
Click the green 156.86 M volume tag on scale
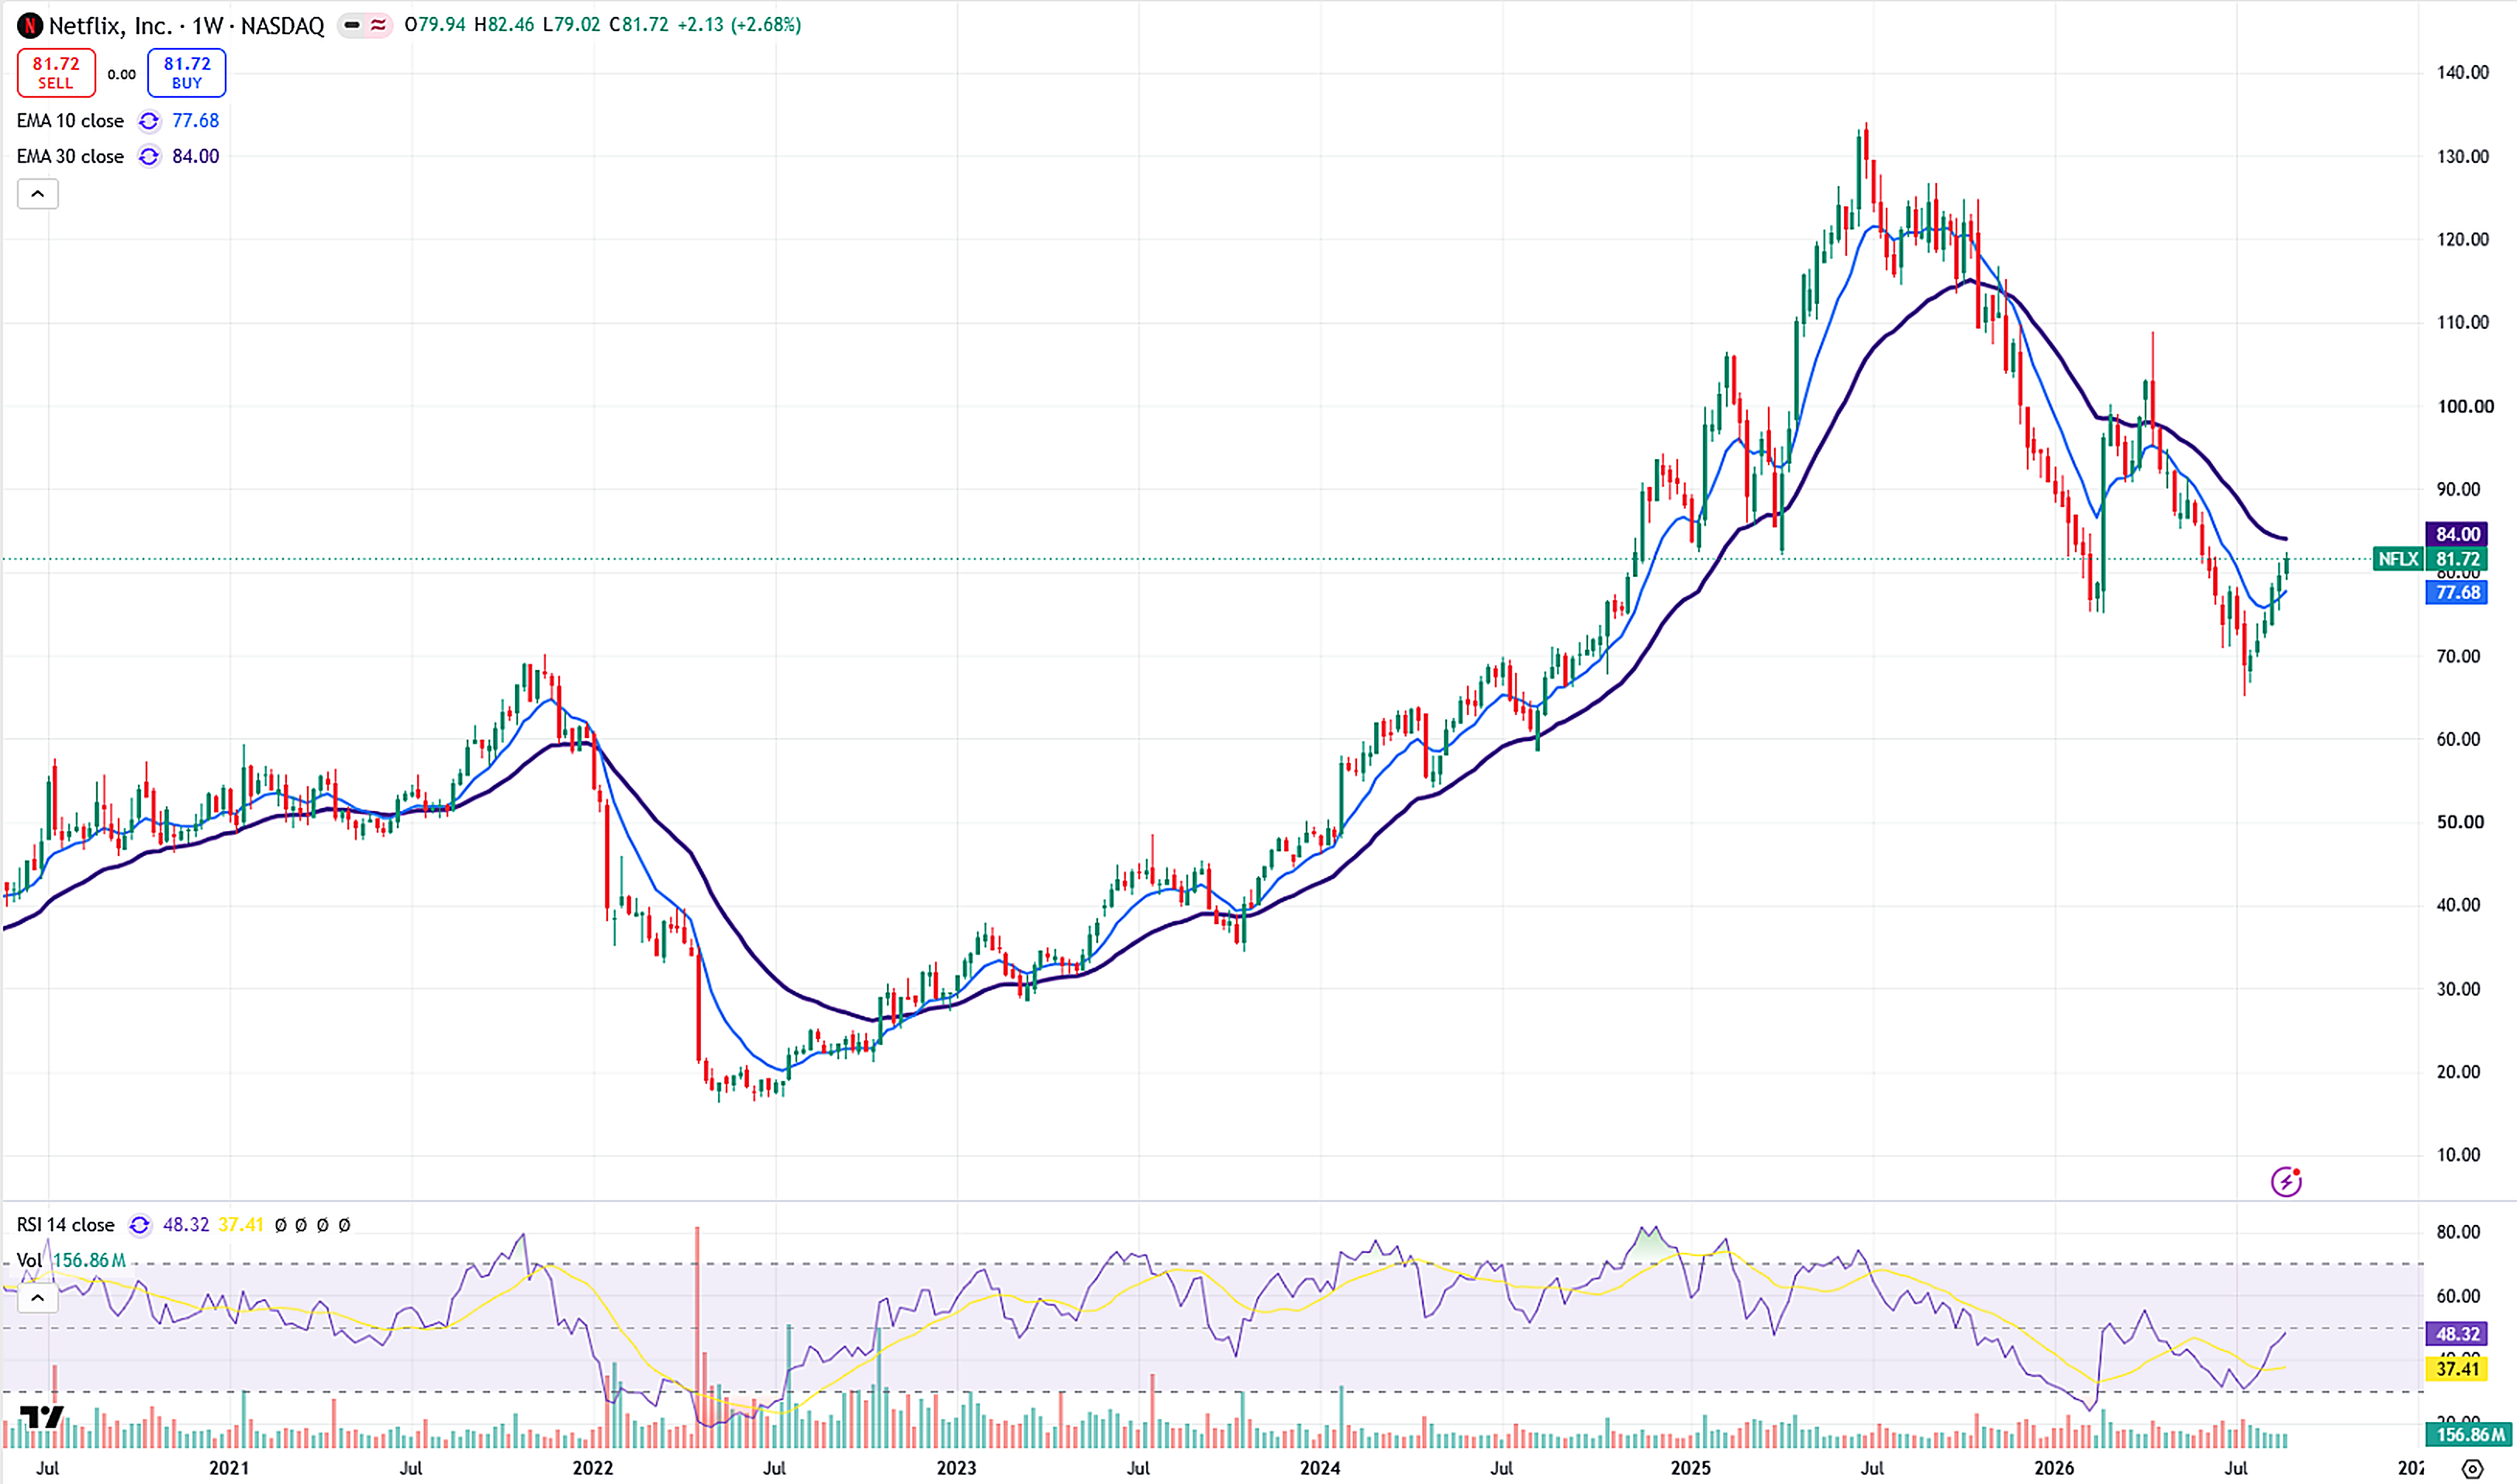coord(2470,1435)
